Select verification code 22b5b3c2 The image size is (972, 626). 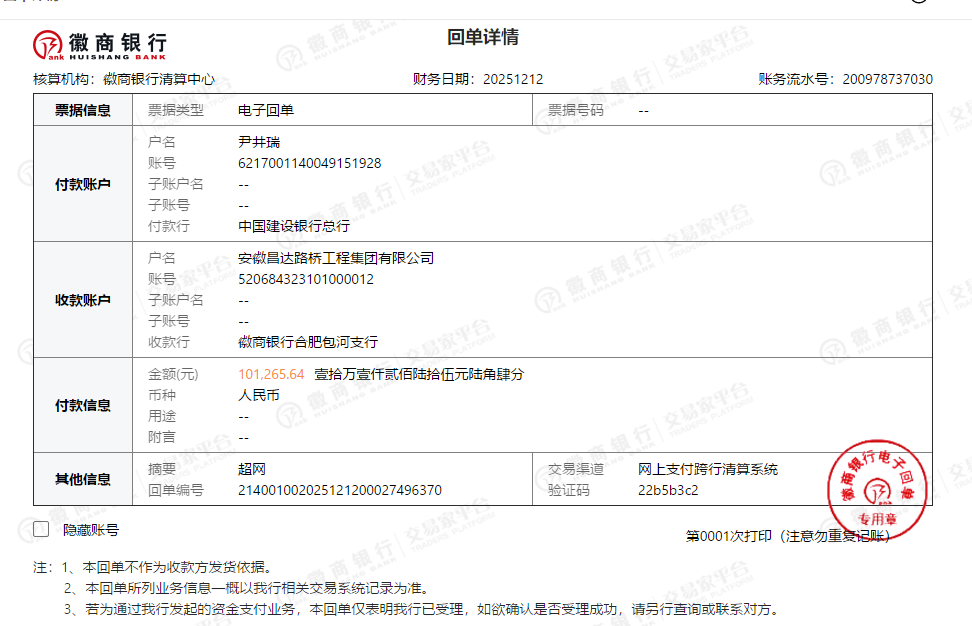pos(668,490)
